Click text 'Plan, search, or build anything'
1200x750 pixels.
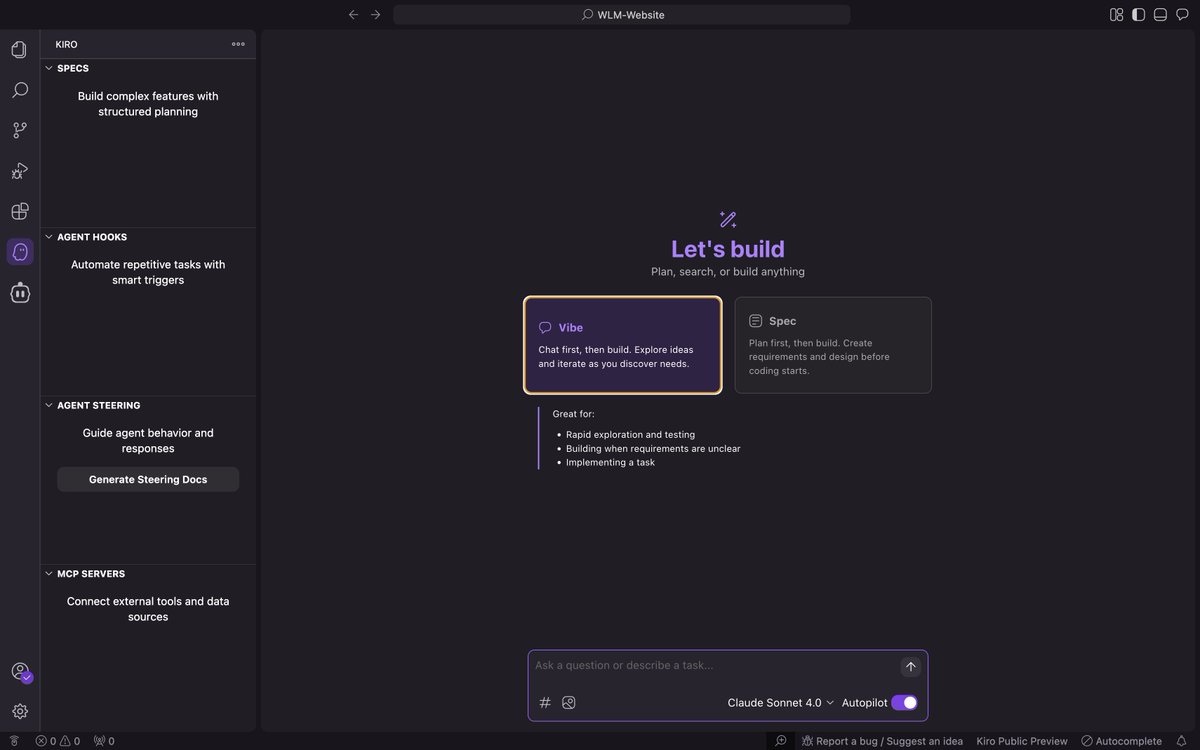(728, 272)
